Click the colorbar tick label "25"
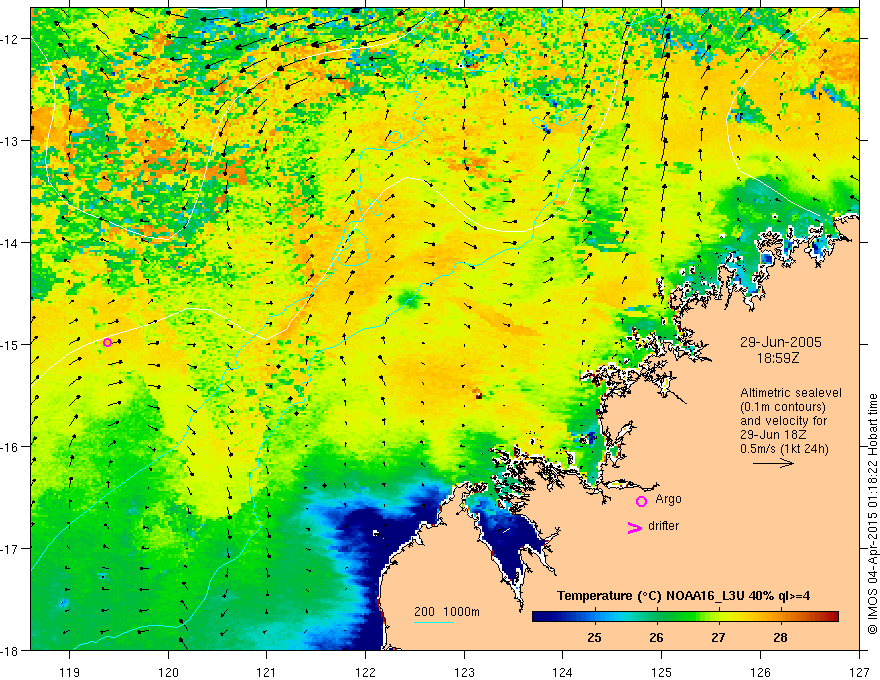Viewport: 880px width, 680px height. [x=594, y=637]
